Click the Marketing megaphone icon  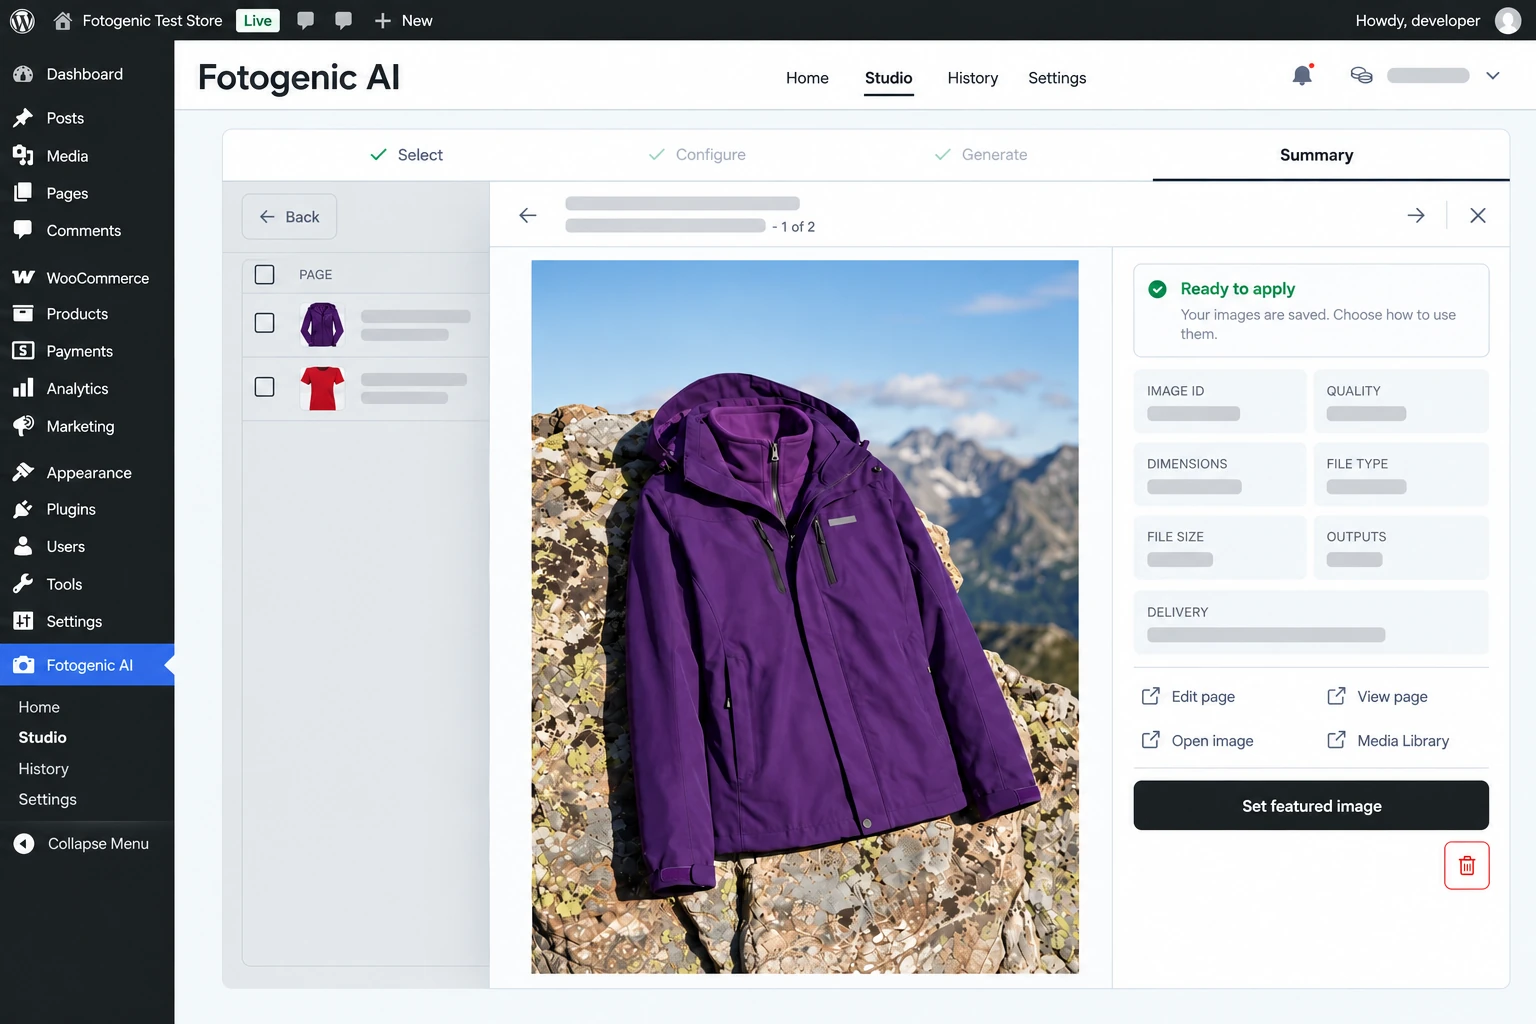coord(23,426)
